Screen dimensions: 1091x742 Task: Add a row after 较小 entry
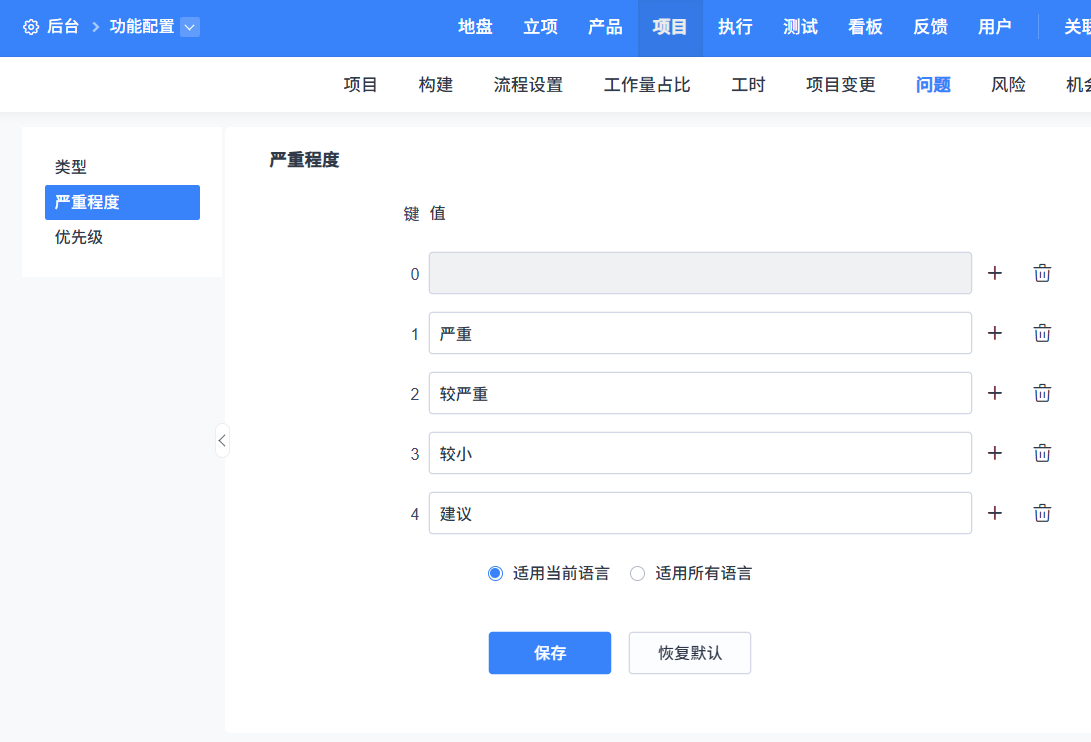(x=995, y=453)
